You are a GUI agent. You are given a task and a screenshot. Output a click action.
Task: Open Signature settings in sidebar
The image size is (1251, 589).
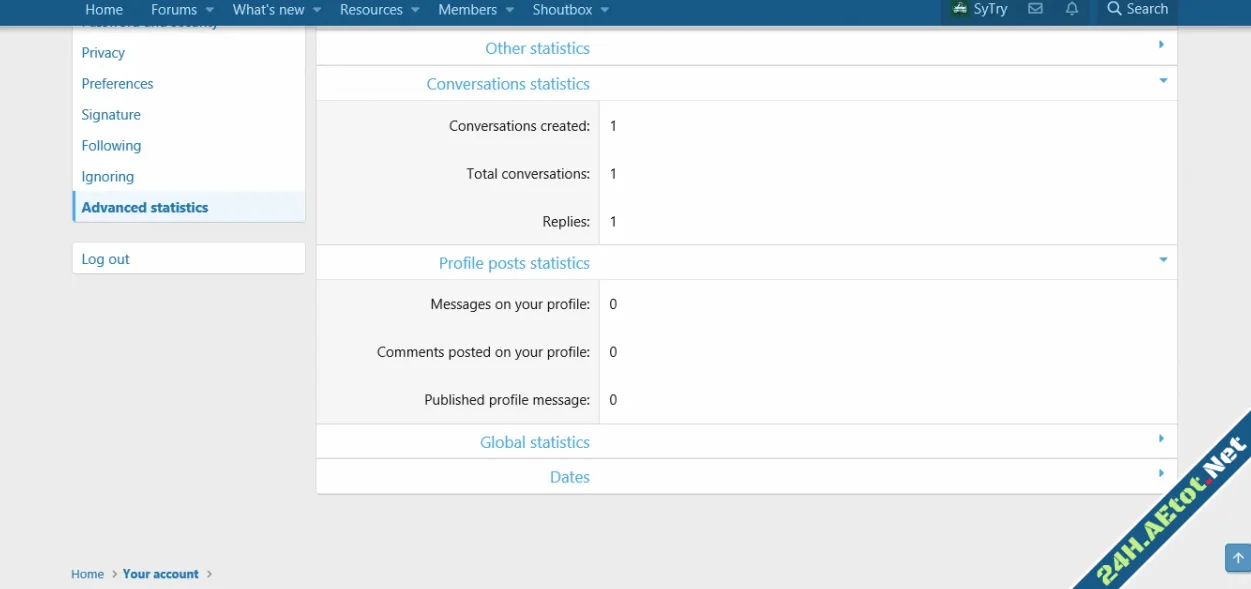(111, 115)
